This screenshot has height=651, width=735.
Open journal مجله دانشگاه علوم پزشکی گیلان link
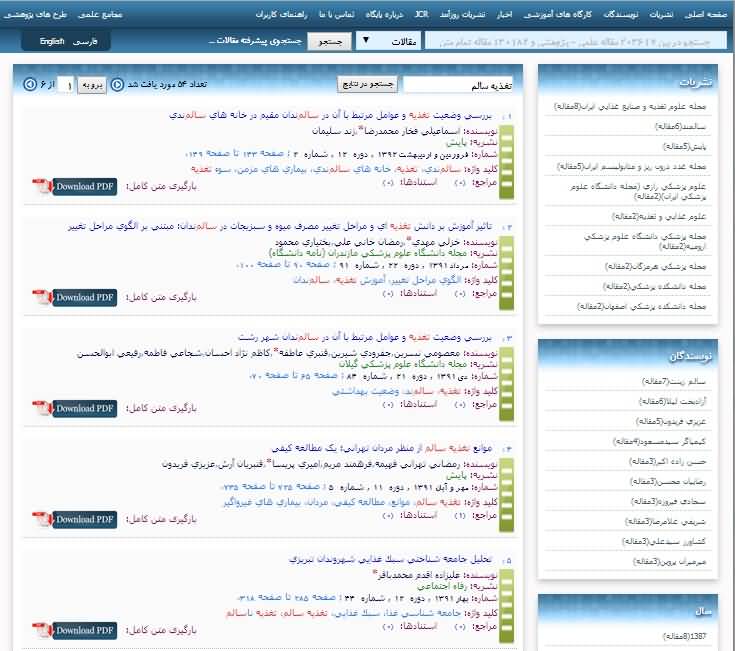[x=403, y=364]
